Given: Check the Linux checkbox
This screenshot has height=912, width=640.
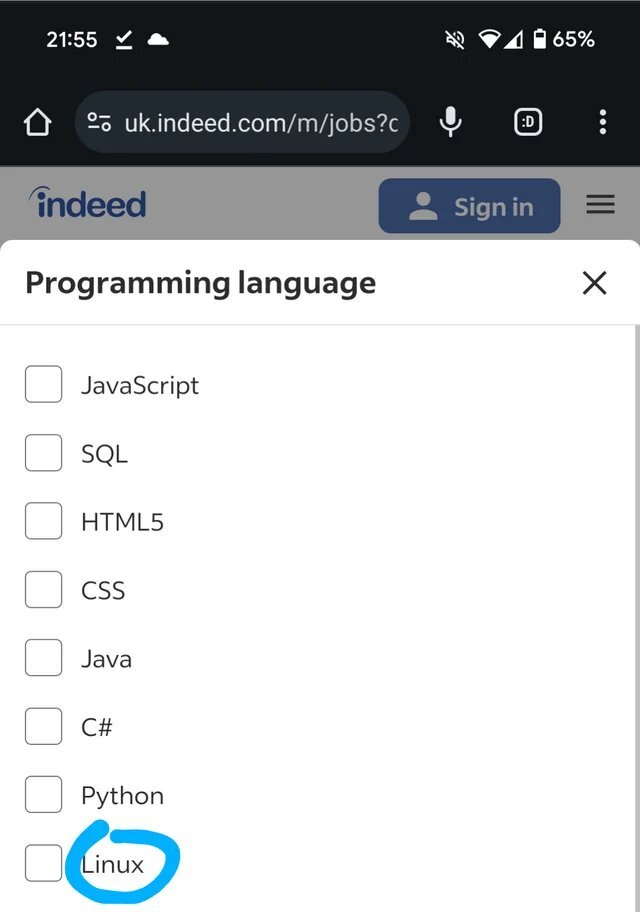Looking at the screenshot, I should point(43,863).
